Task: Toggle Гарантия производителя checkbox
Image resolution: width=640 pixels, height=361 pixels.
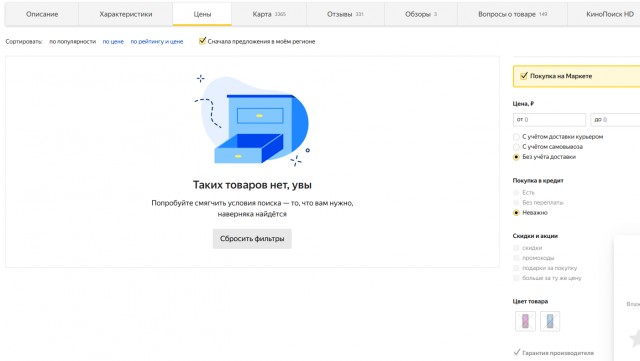Action: click(517, 352)
